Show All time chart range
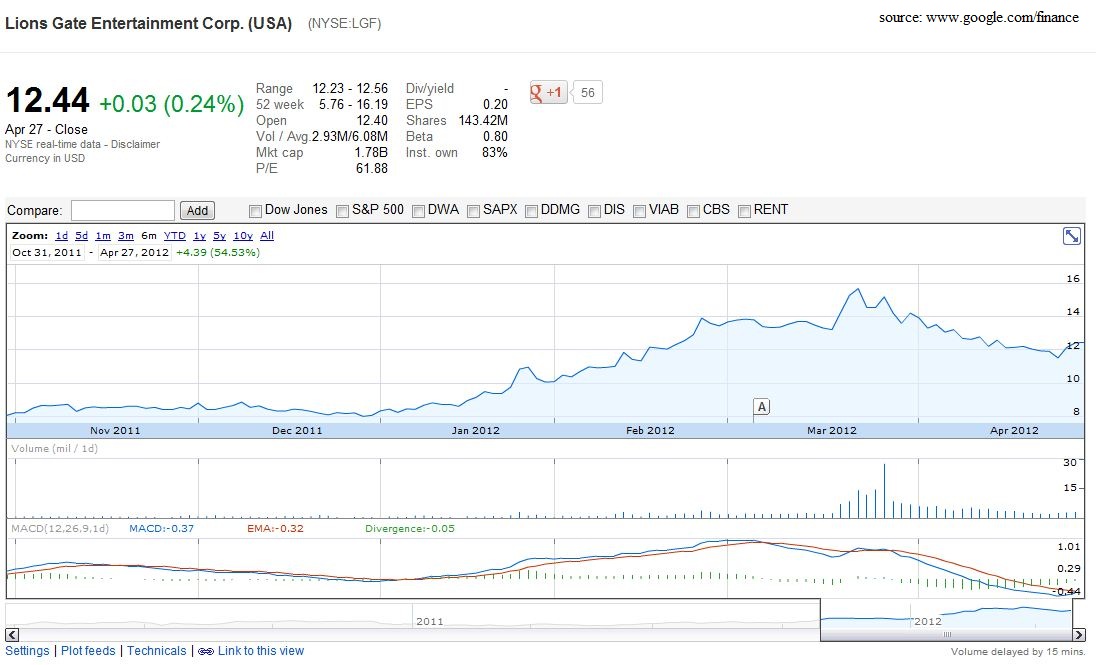1096x665 pixels. click(x=267, y=236)
